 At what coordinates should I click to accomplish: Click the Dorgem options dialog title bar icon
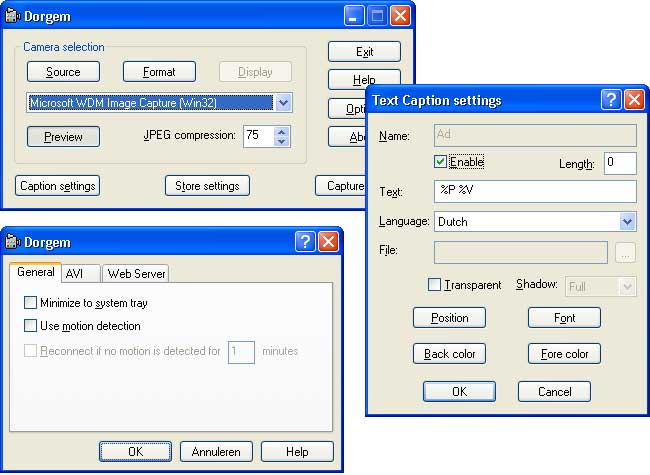pos(13,241)
